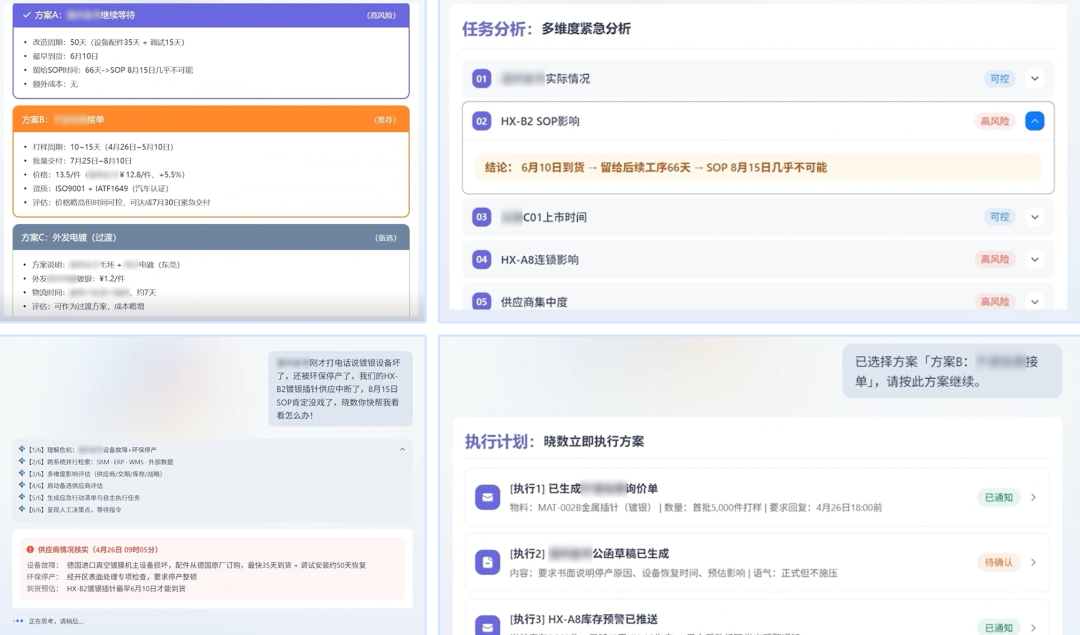Image resolution: width=1080 pixels, height=635 pixels.
Task: Click the 01 number badge for 实际情况
Action: click(481, 79)
